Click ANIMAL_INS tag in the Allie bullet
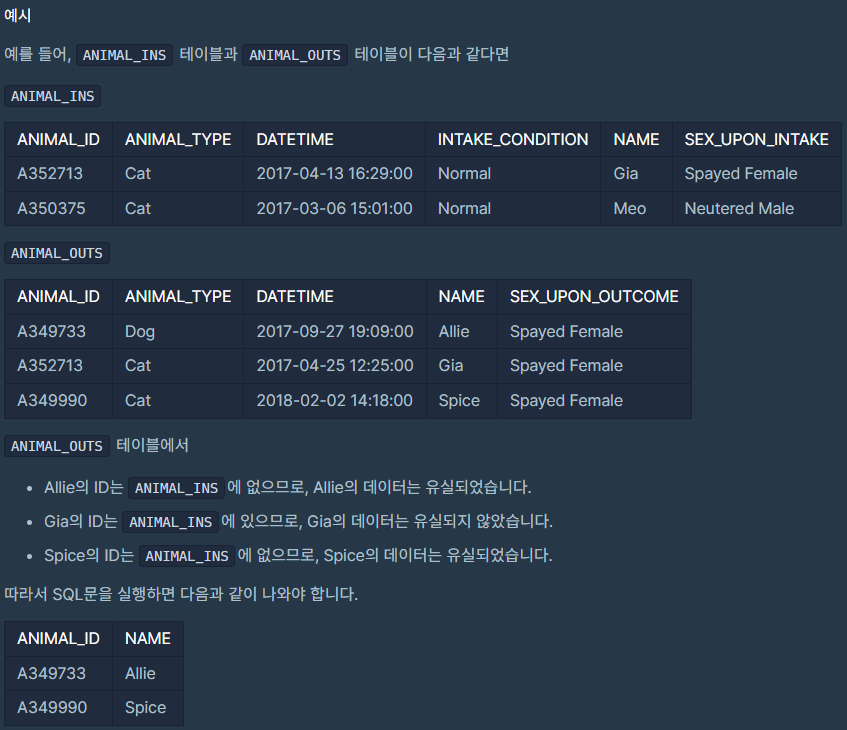Viewport: 847px width, 730px height. [176, 488]
